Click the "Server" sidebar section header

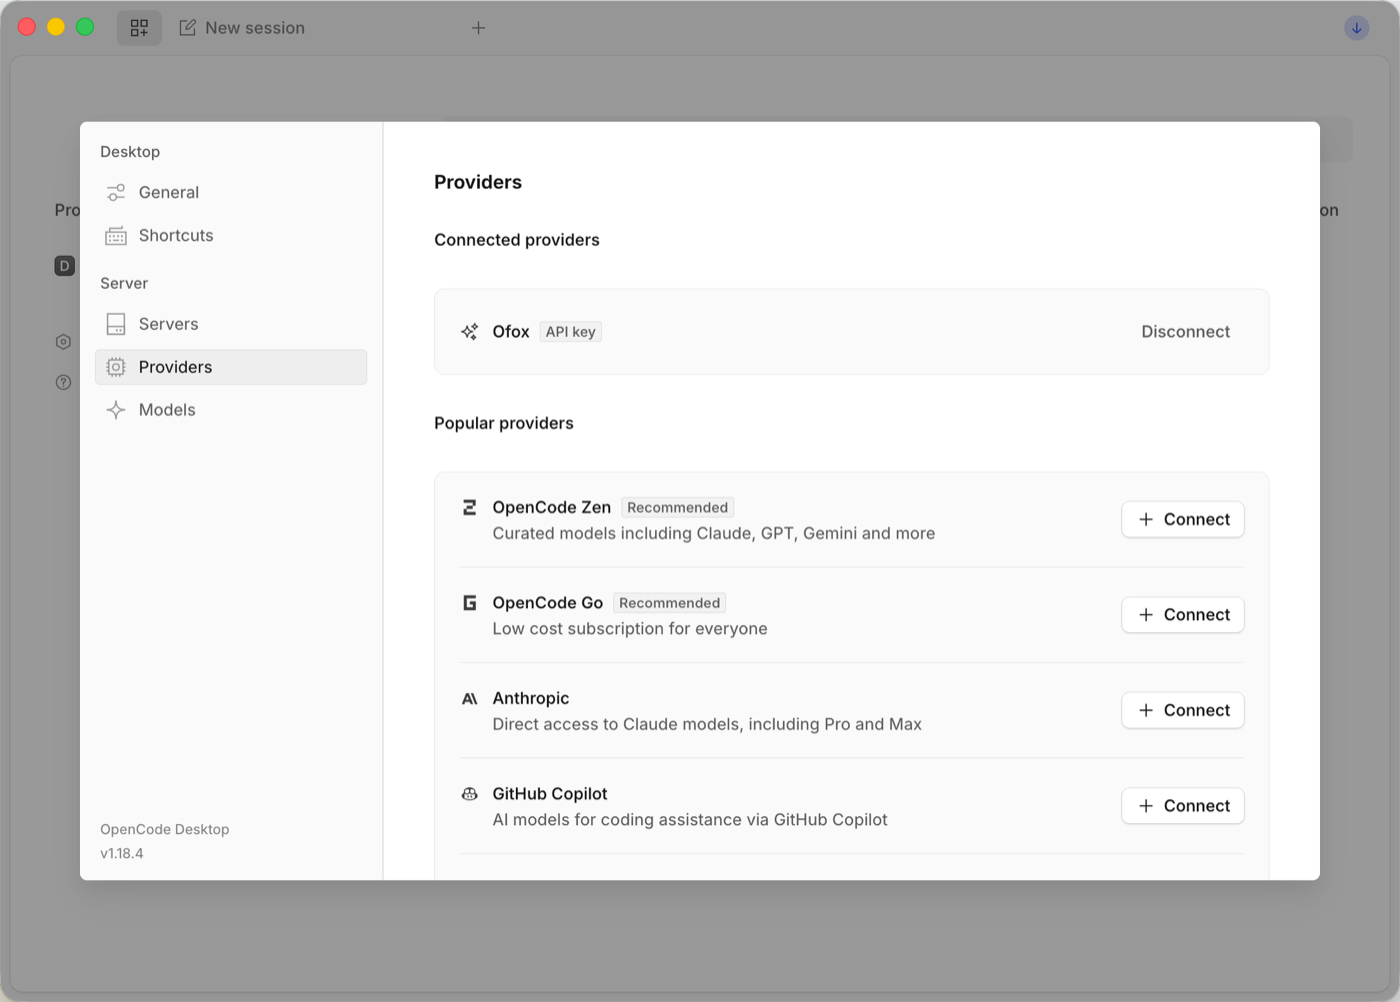124,284
